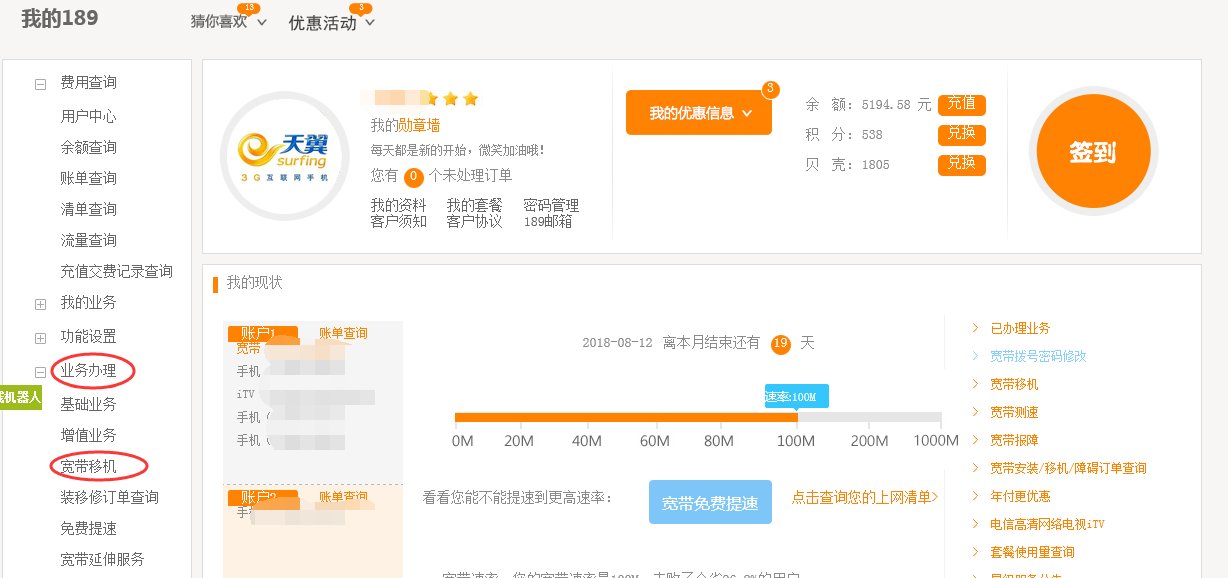Screen dimensions: 1228x578
Task: Collapse the 业务办理 tree section
Action: [41, 372]
